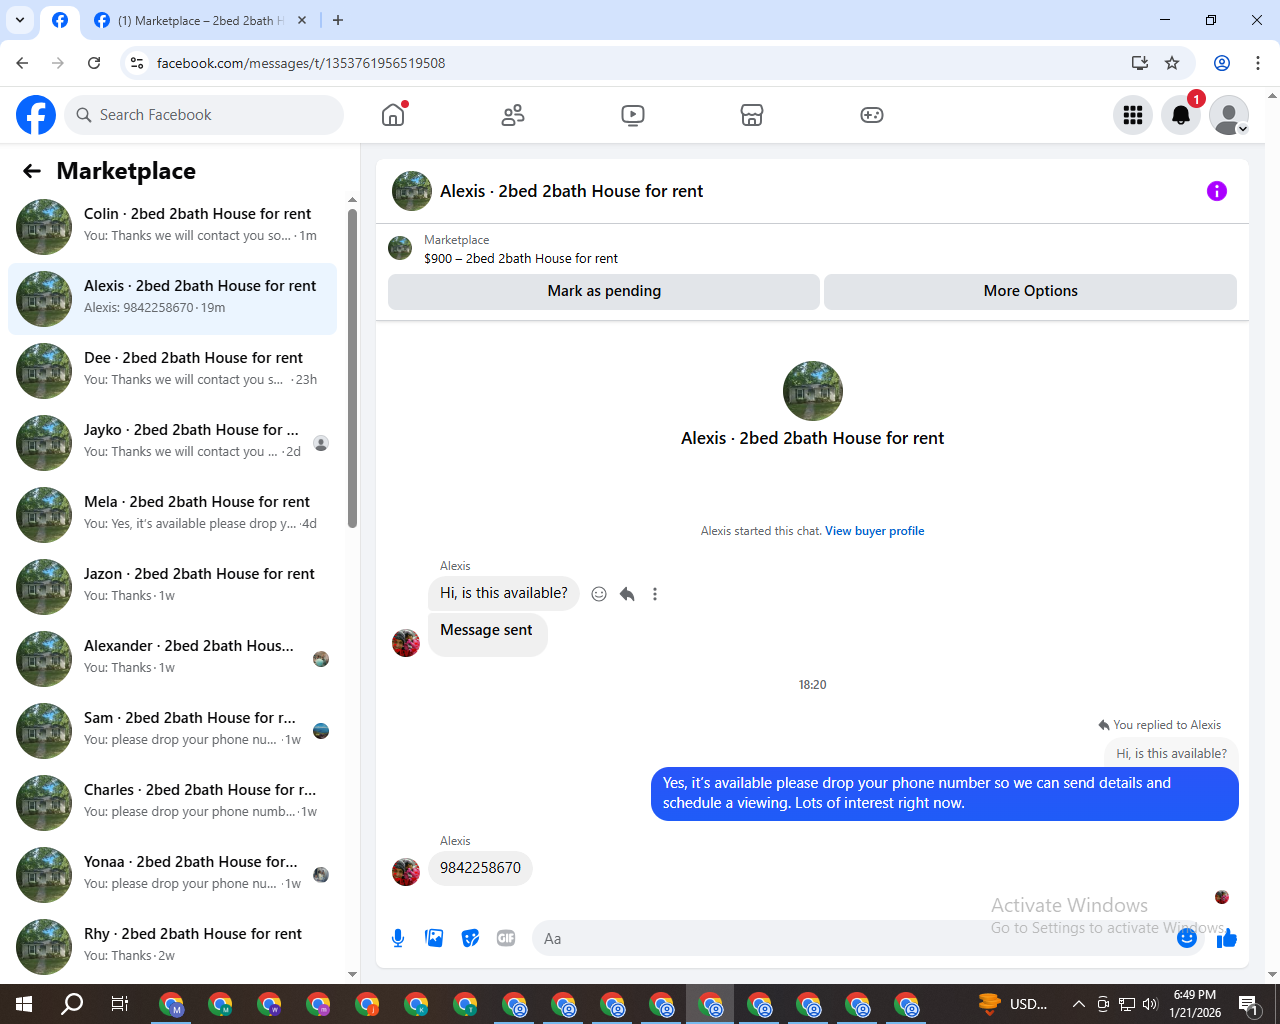Click the Alexis header profile picture
The image size is (1280, 1024).
411,191
